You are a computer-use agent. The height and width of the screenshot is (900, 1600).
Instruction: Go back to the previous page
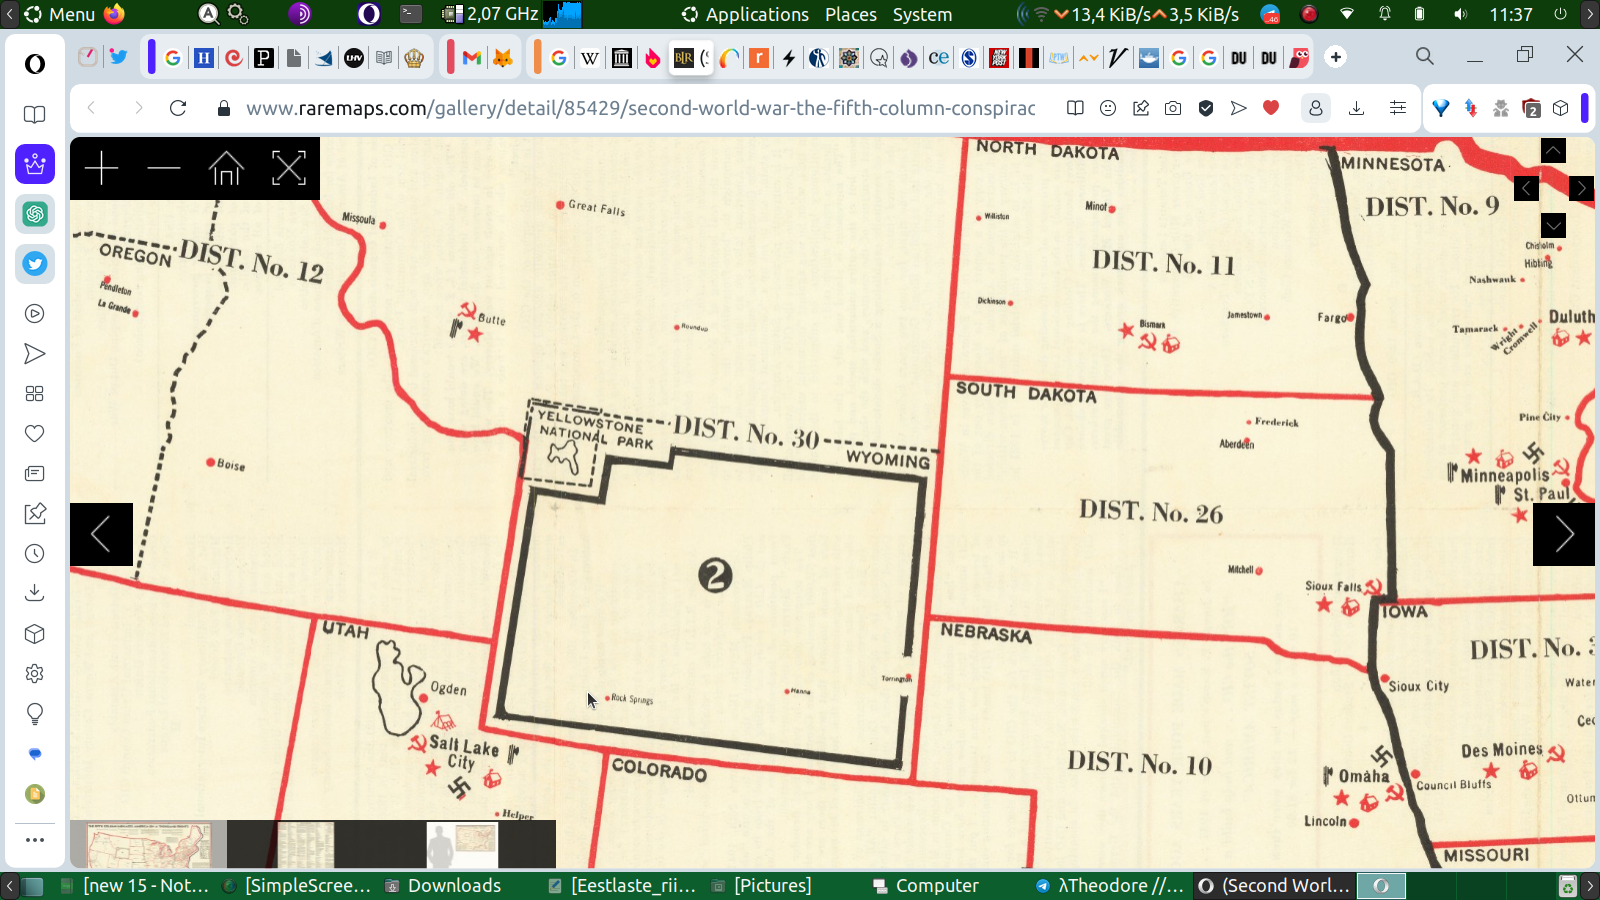92,108
